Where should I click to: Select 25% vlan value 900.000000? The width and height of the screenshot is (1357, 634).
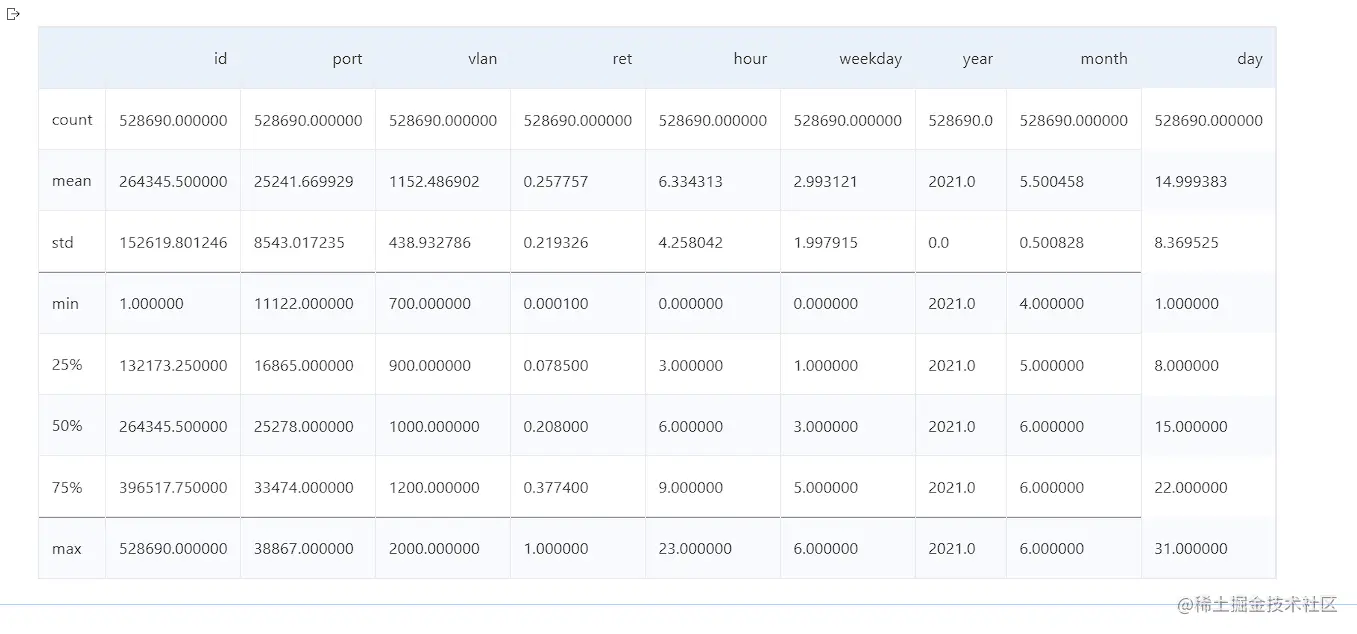[x=430, y=366]
